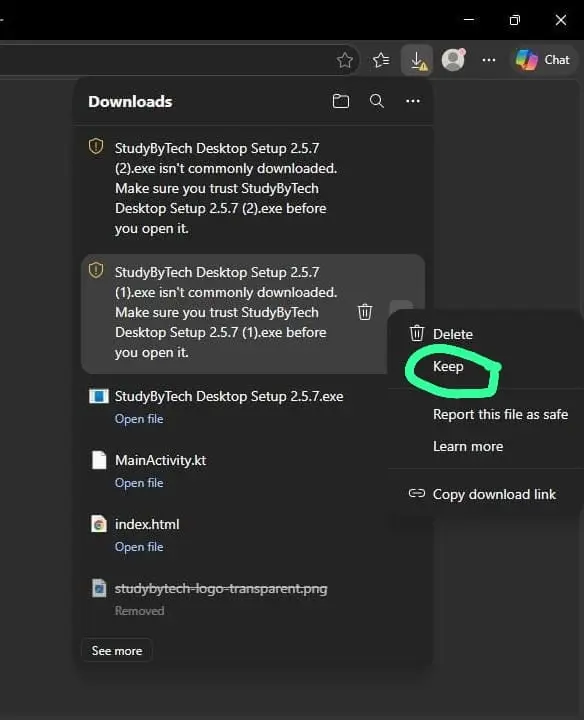Image resolution: width=584 pixels, height=720 pixels.
Task: Click the Downloads panel heading
Action: point(130,101)
